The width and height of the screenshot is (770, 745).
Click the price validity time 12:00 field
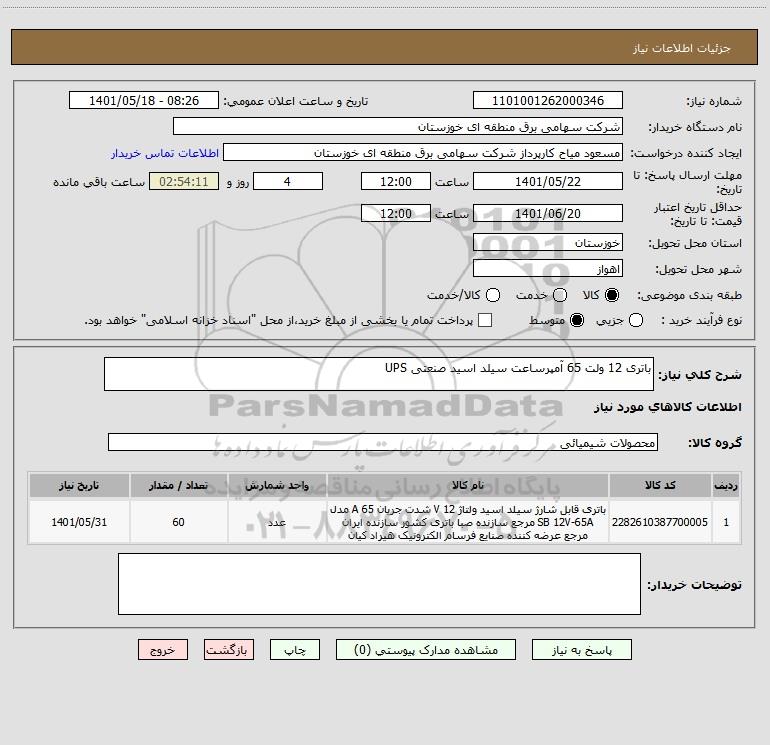[x=396, y=213]
